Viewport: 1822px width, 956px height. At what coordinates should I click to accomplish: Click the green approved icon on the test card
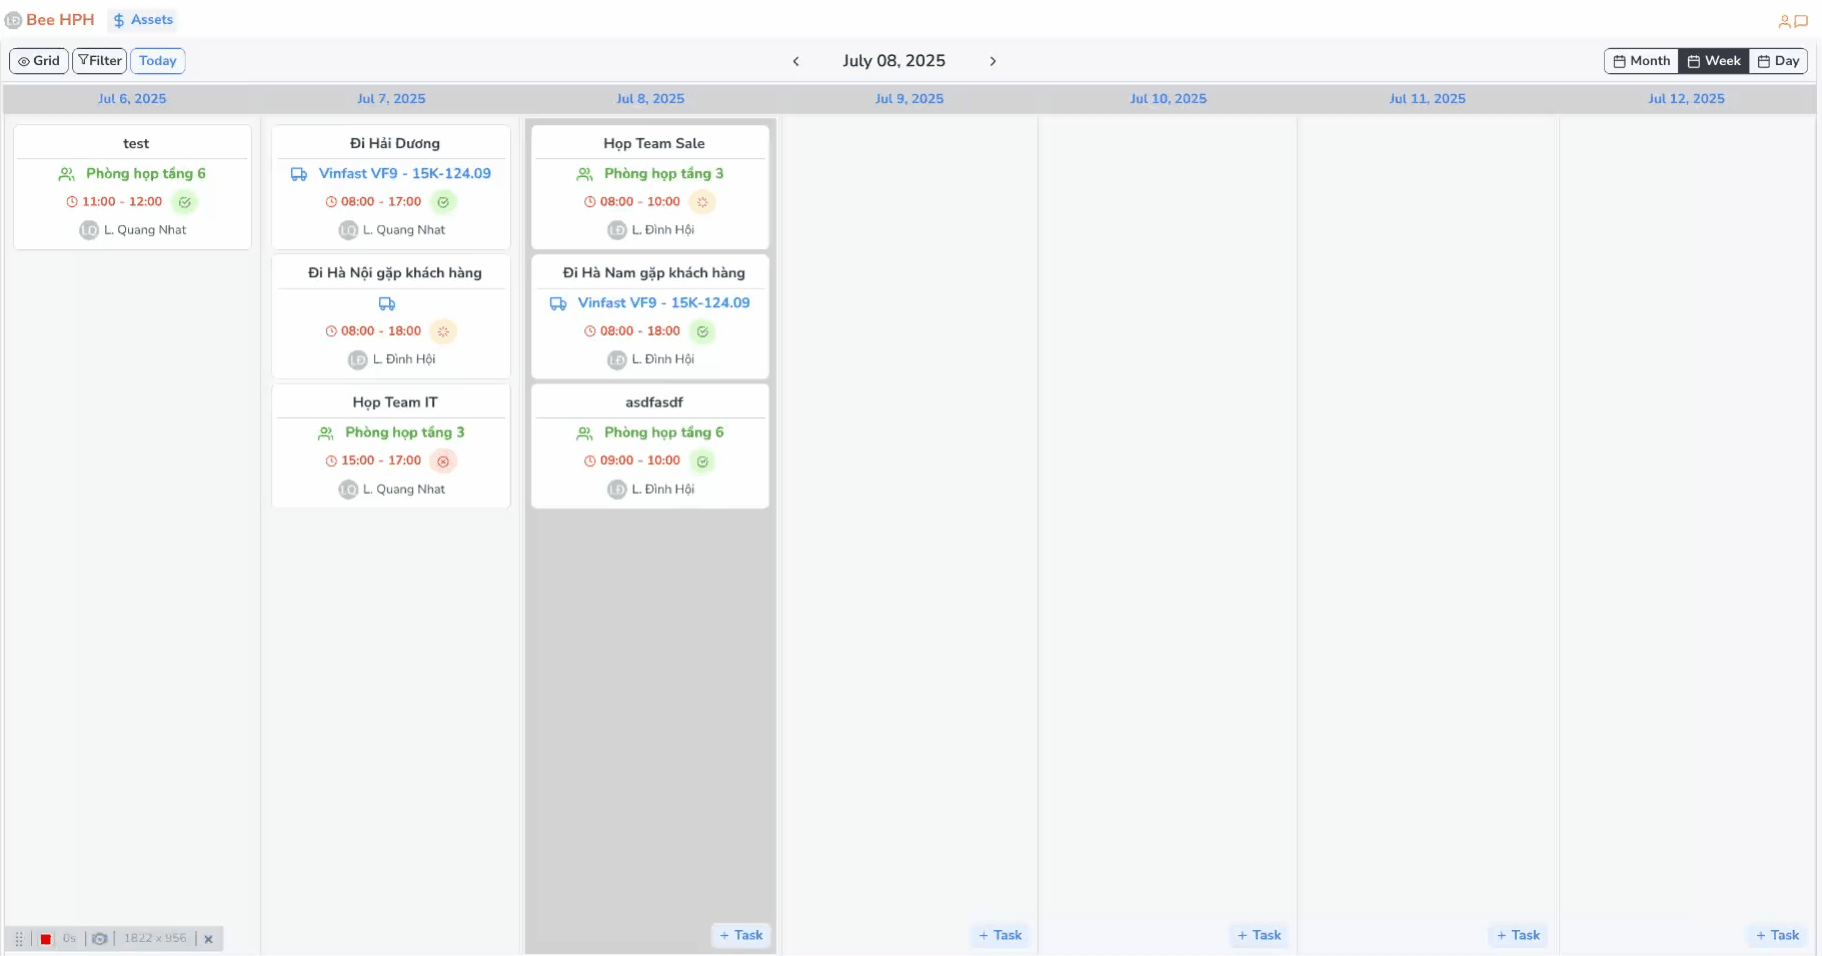click(185, 202)
